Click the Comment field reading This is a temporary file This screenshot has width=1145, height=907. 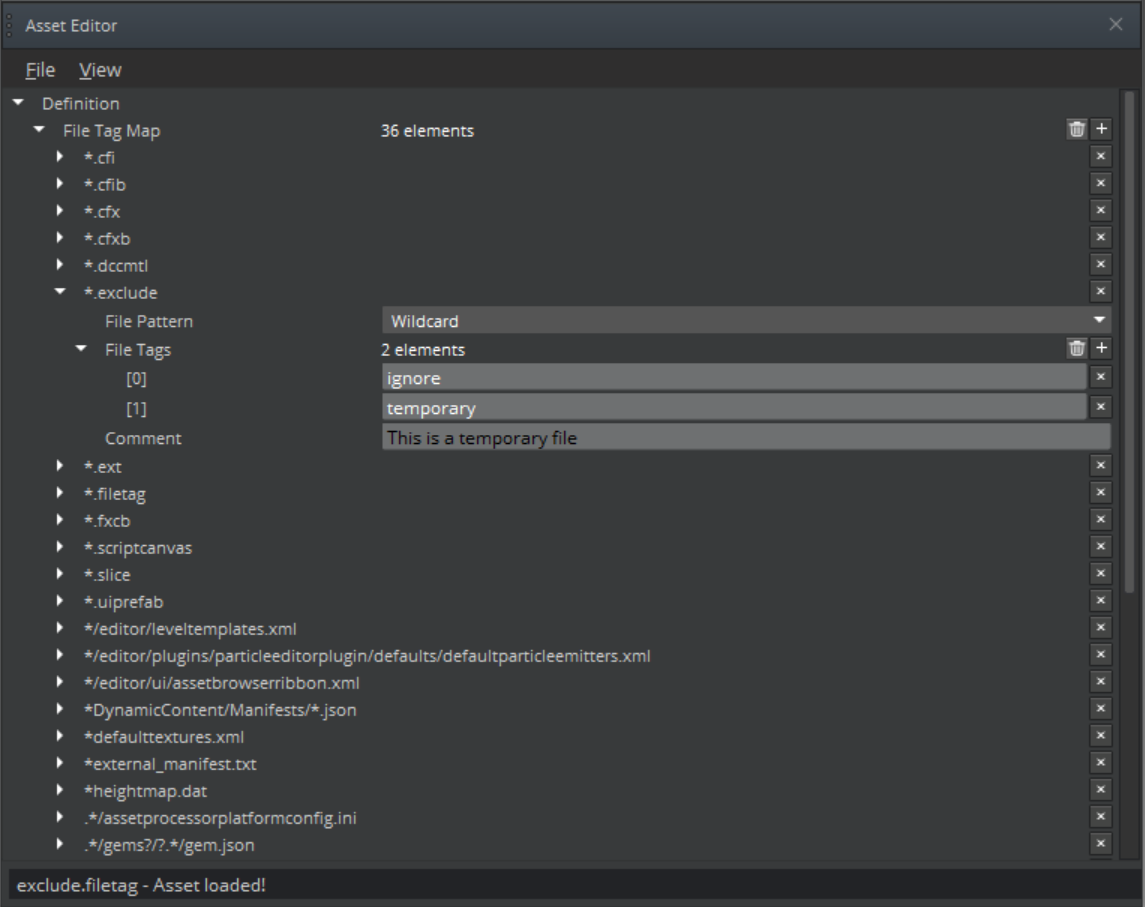745,437
